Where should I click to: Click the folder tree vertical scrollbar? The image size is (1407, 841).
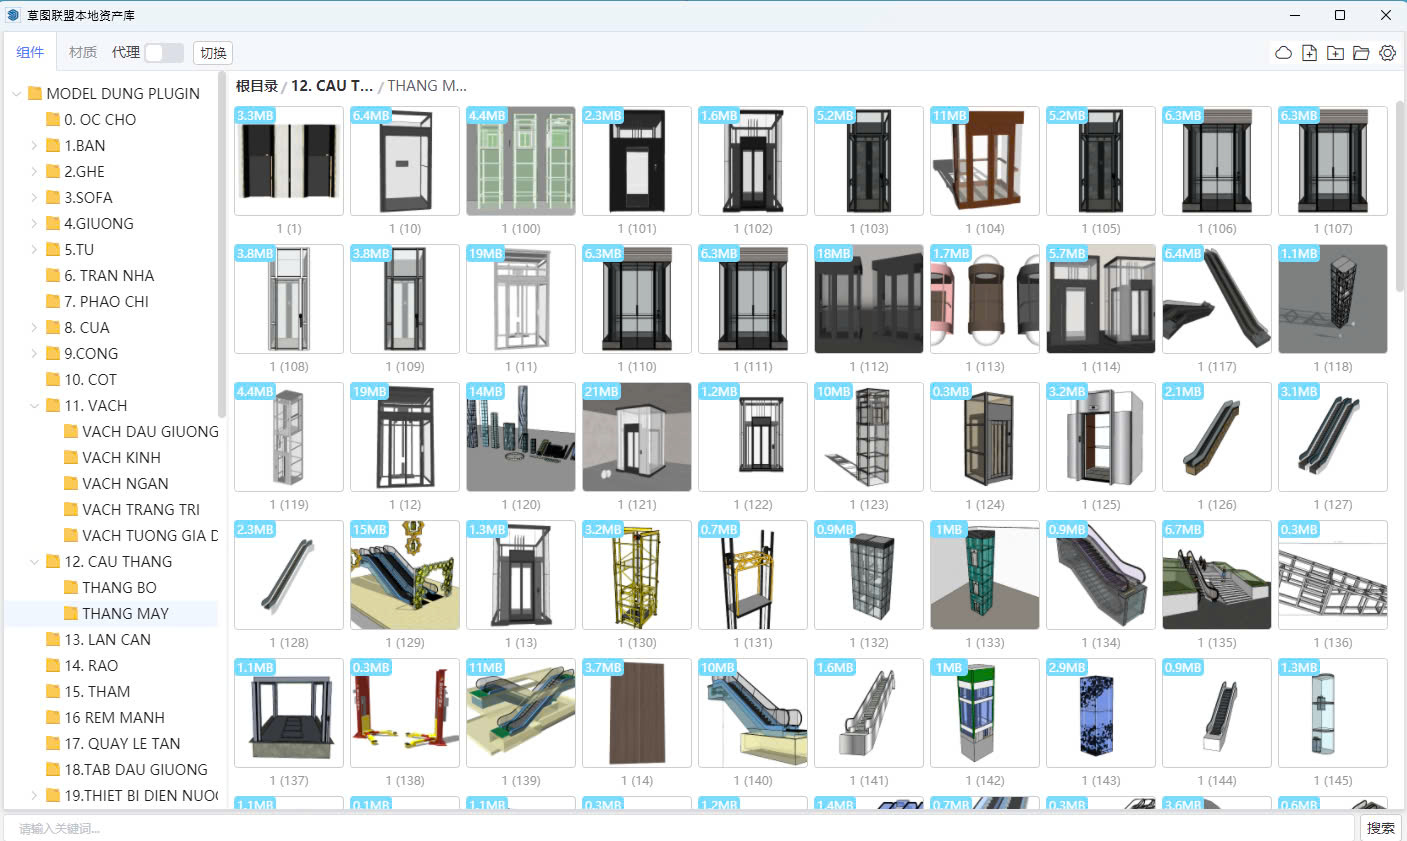(222, 245)
